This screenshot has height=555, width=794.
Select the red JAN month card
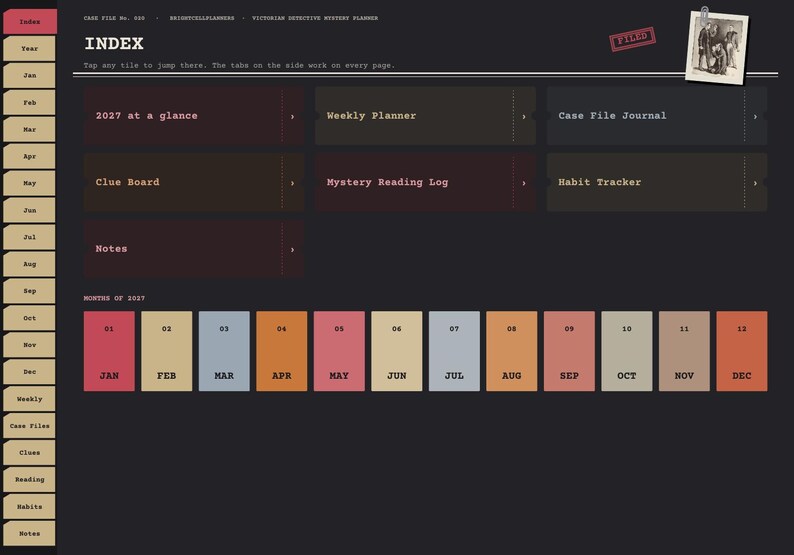(109, 351)
